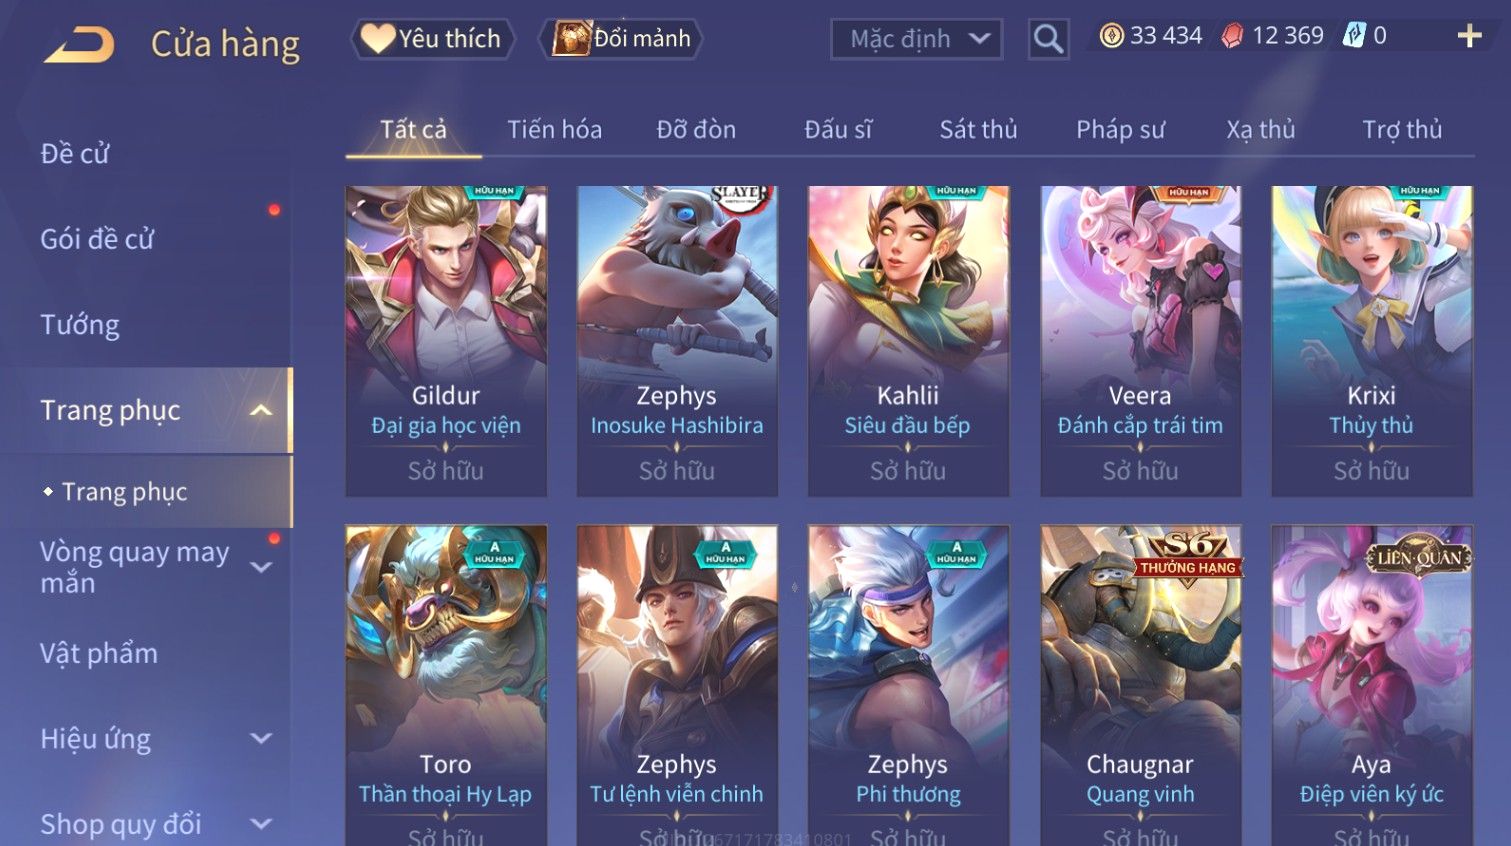
Task: Select the Pháp sư tab
Action: tap(1120, 129)
